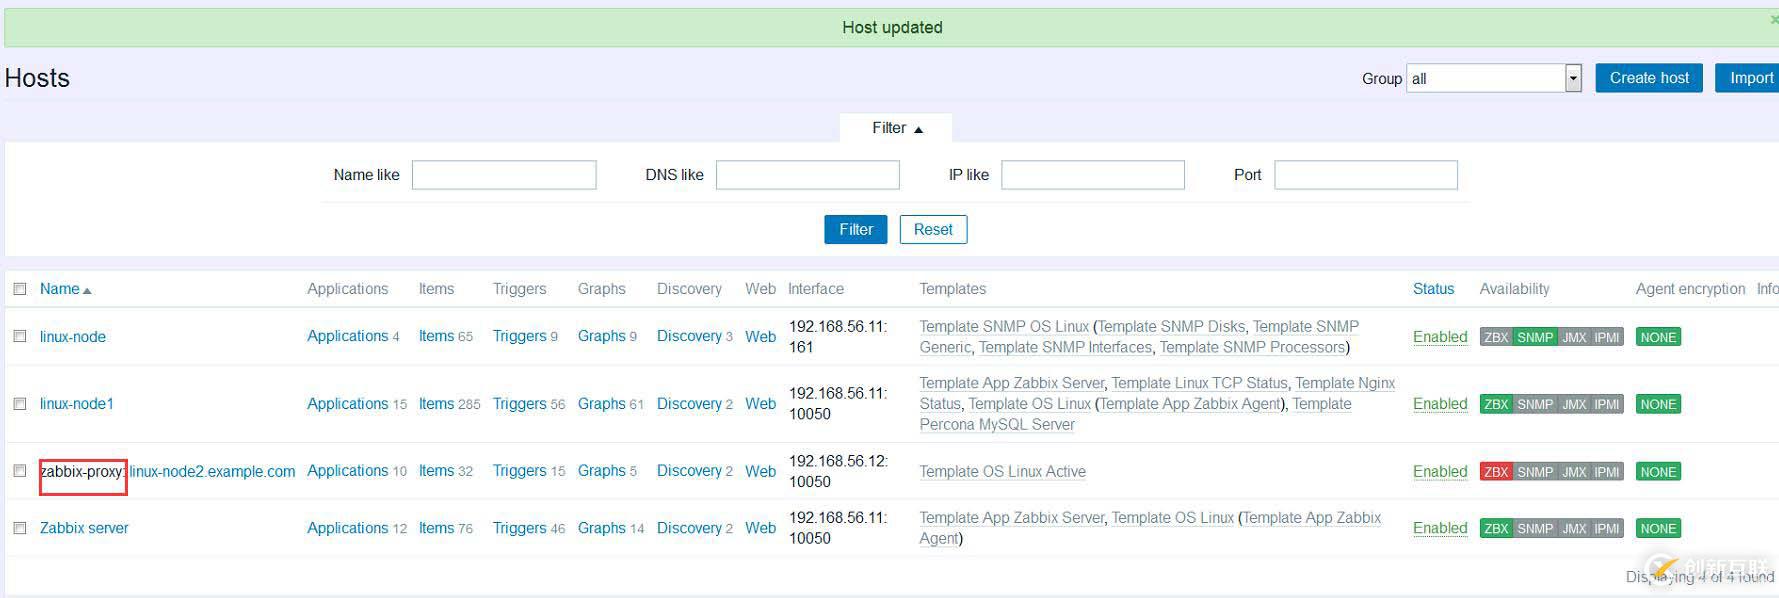Click in the DNS like input field
The height and width of the screenshot is (598, 1779).
(x=808, y=175)
